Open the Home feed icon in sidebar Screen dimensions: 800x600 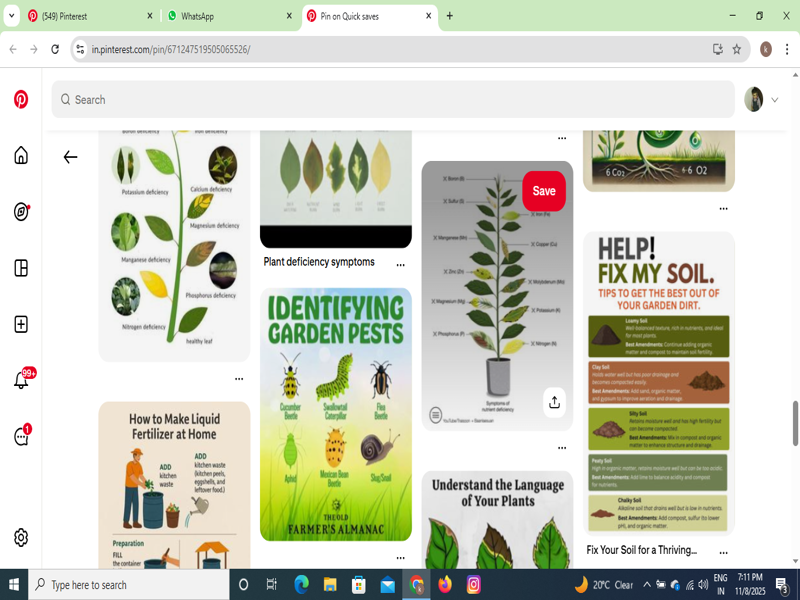(x=21, y=155)
